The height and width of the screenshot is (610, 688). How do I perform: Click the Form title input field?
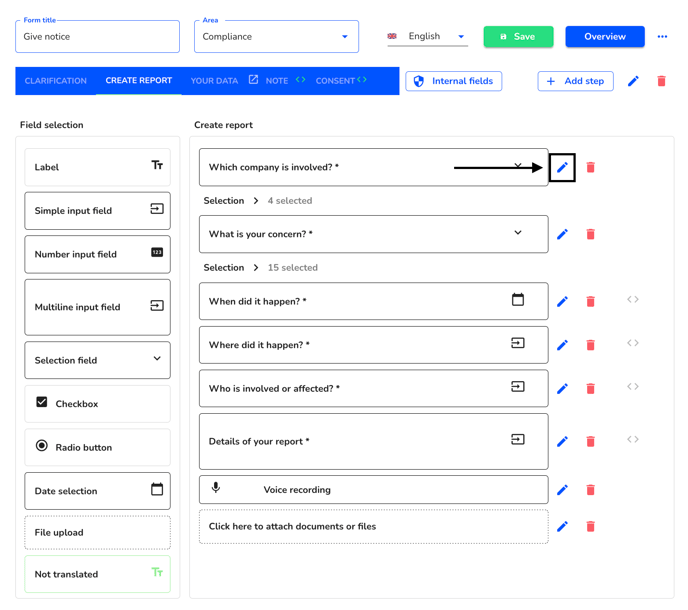97,36
